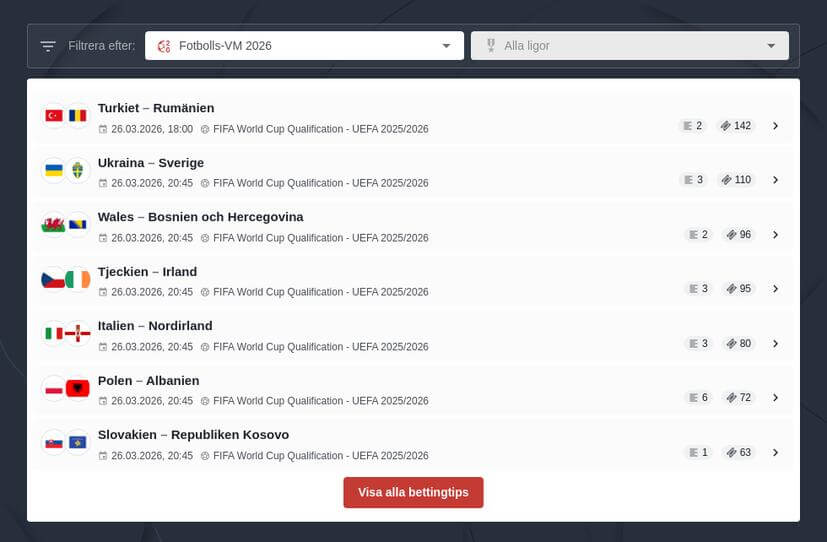Click the filter icon beside Filtrera efter

(x=47, y=46)
